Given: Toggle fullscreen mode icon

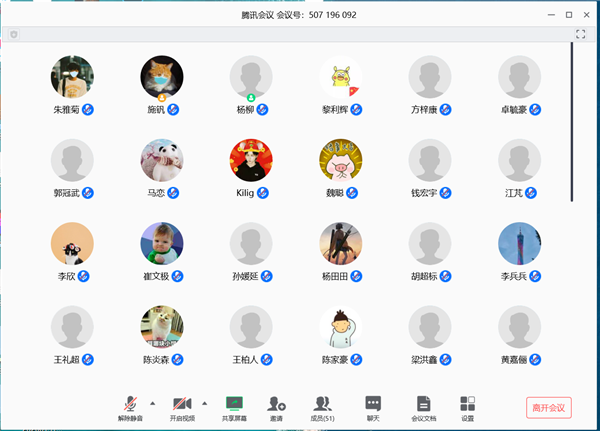Looking at the screenshot, I should pyautogui.click(x=580, y=34).
